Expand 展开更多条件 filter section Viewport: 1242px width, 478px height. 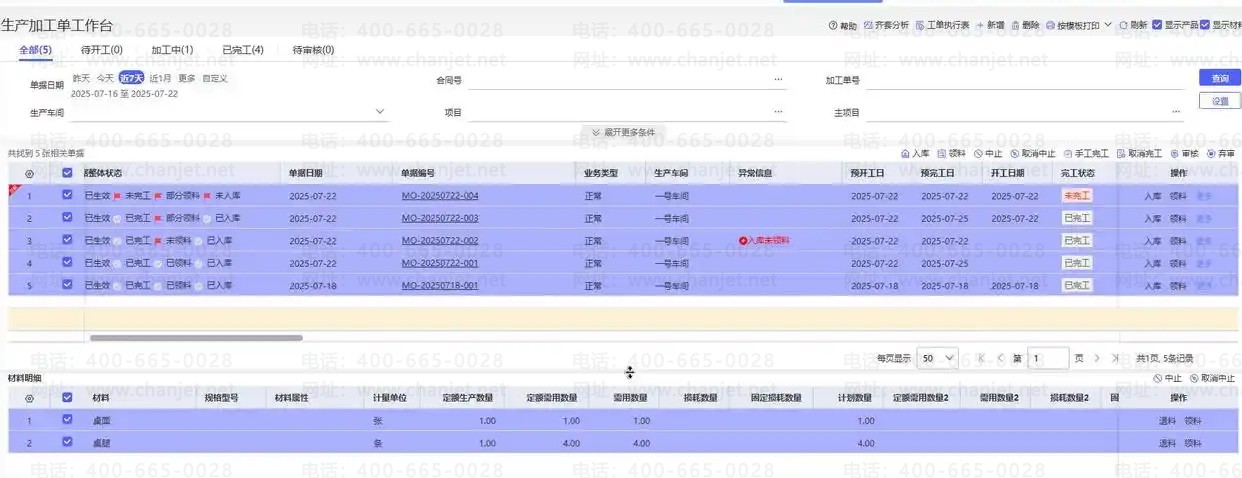[623, 132]
